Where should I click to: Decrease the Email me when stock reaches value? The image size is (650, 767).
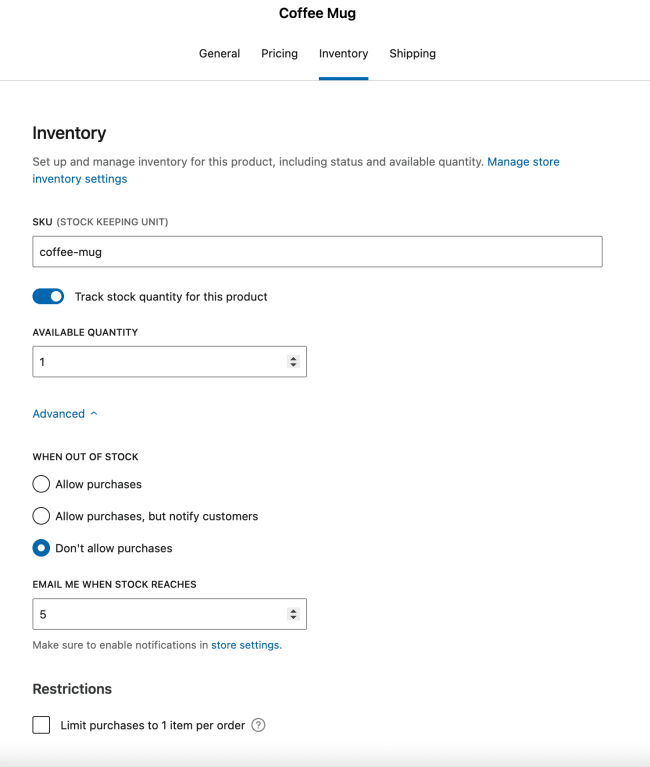point(293,617)
